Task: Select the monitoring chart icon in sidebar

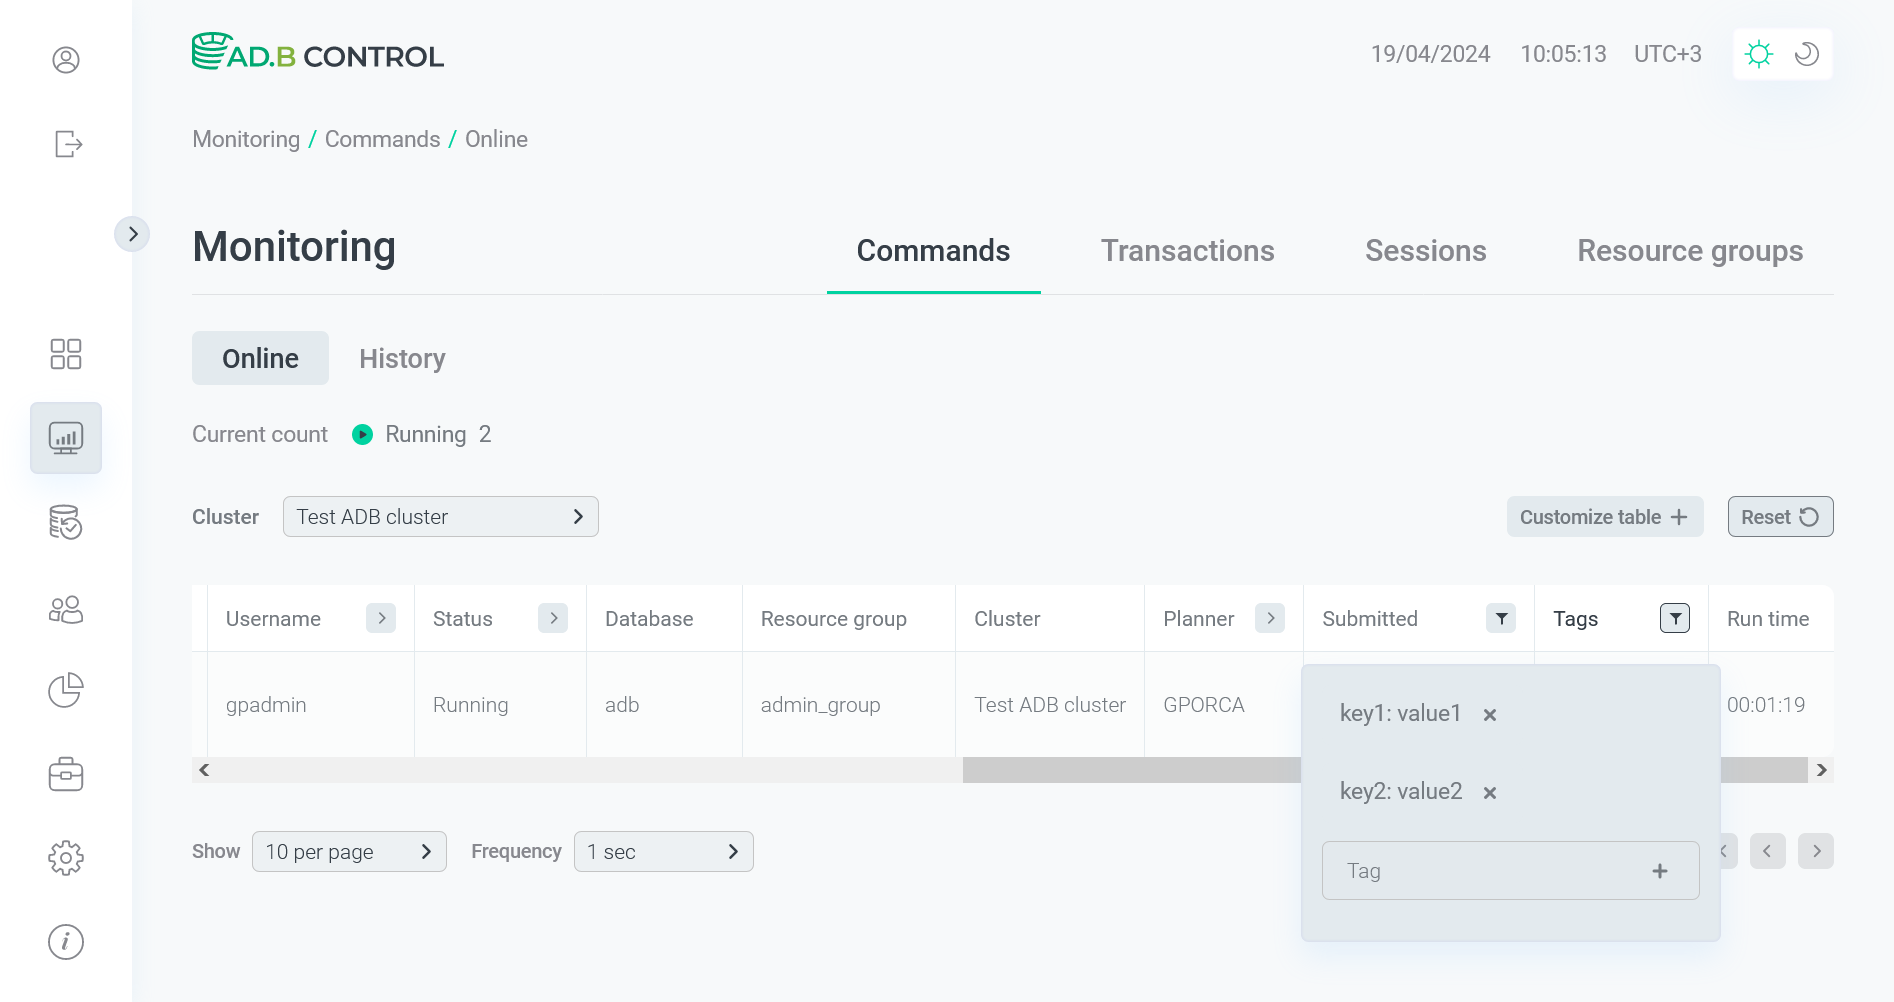Action: 65,438
